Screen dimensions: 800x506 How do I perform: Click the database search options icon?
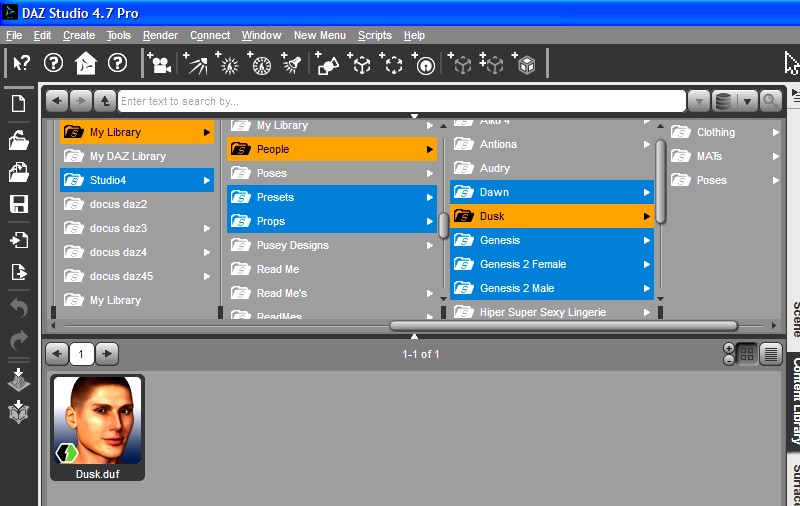coord(723,102)
